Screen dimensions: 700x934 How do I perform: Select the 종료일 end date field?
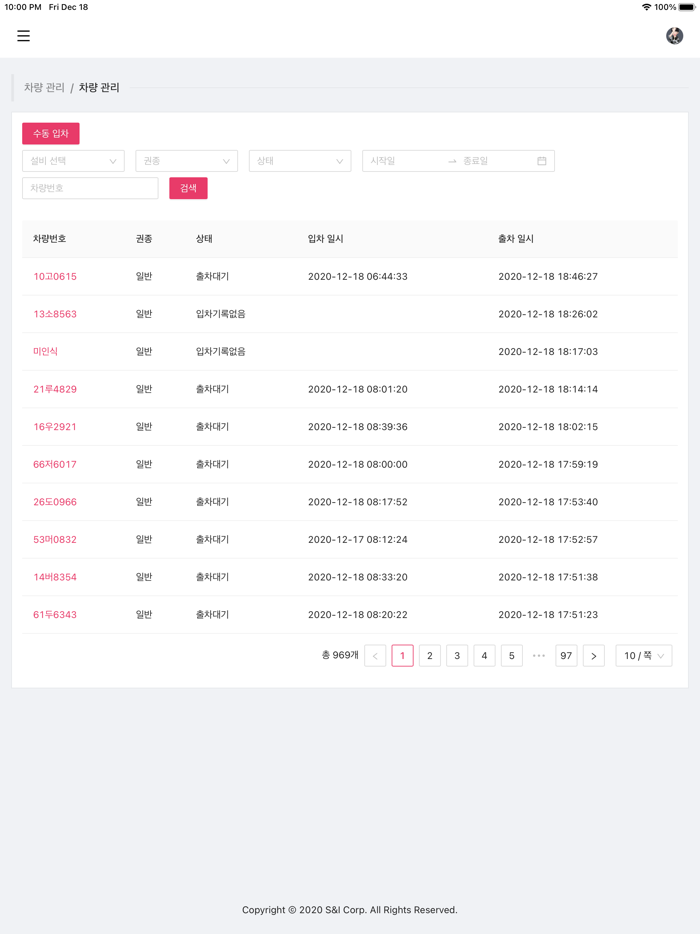click(496, 161)
